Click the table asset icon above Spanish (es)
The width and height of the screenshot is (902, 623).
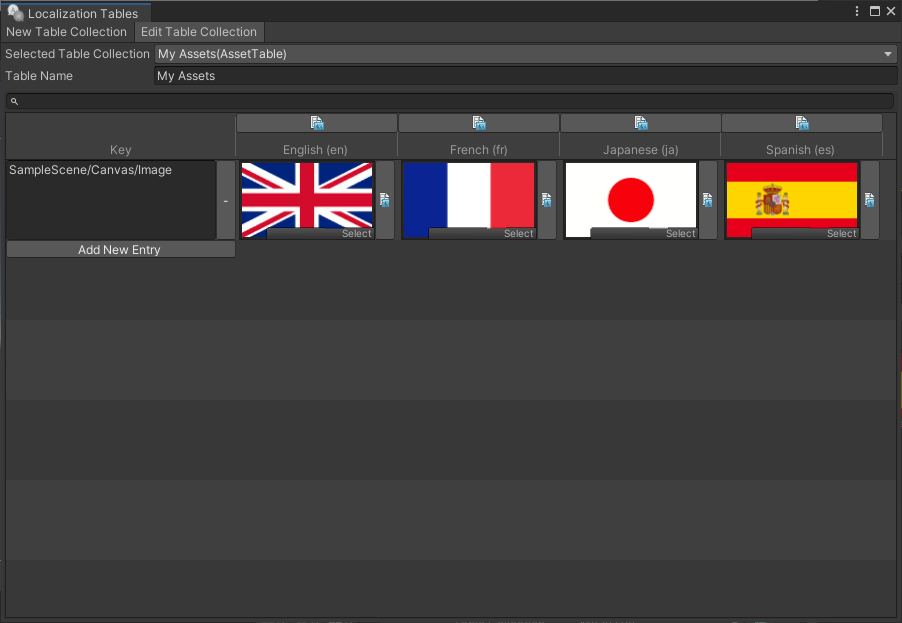pos(802,122)
